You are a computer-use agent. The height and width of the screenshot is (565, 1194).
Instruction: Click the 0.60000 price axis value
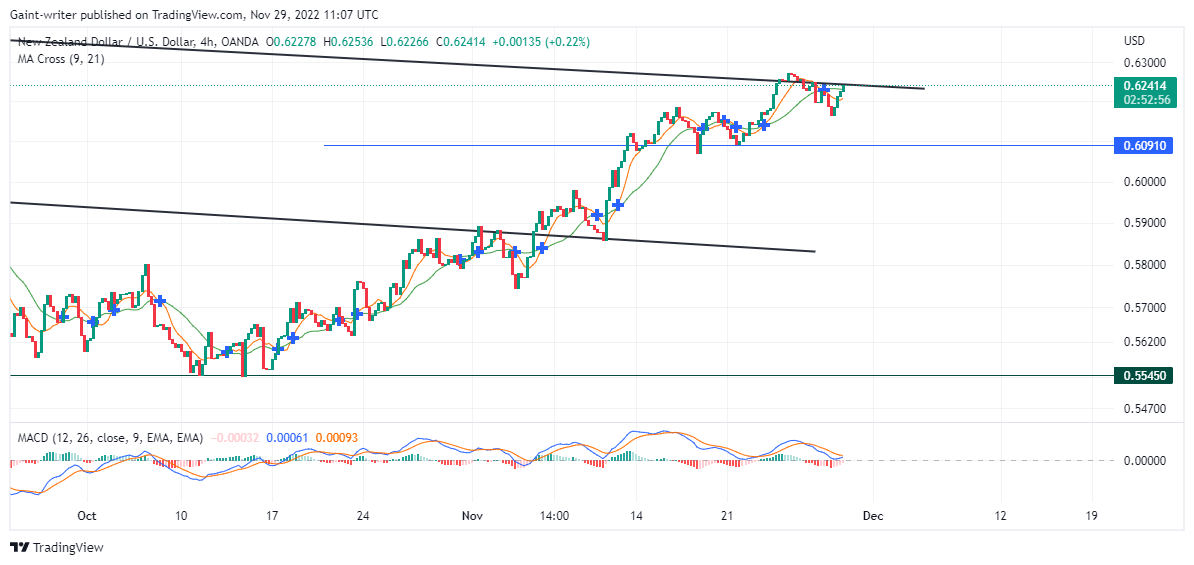1147,181
